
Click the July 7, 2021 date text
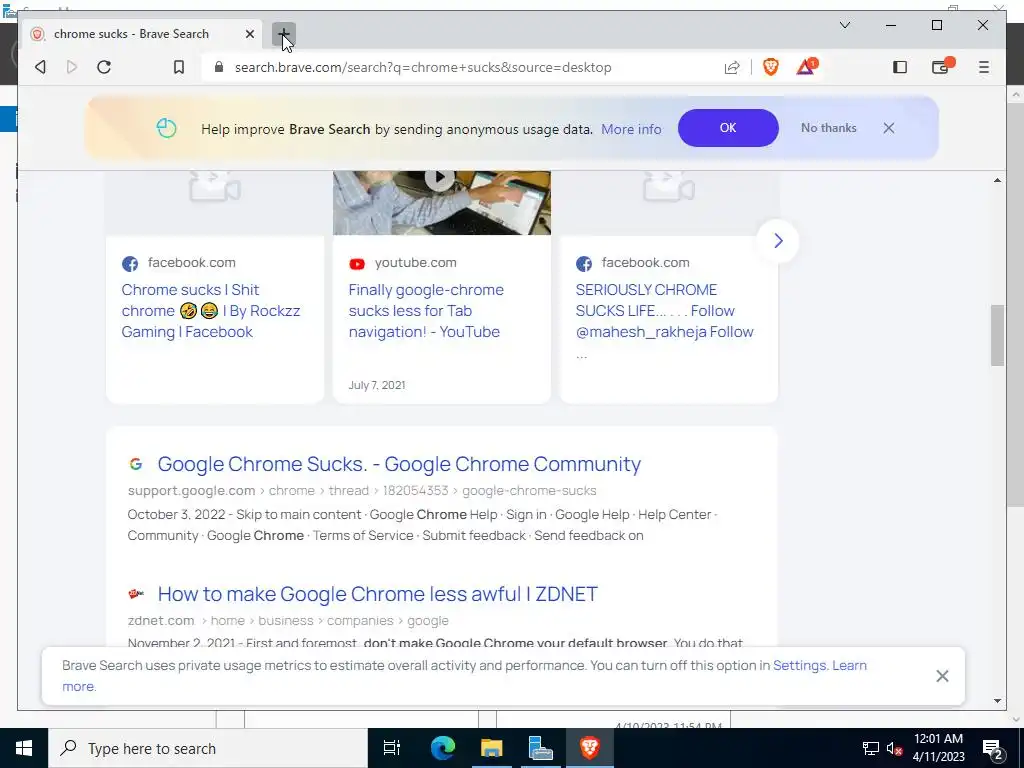[x=377, y=385]
